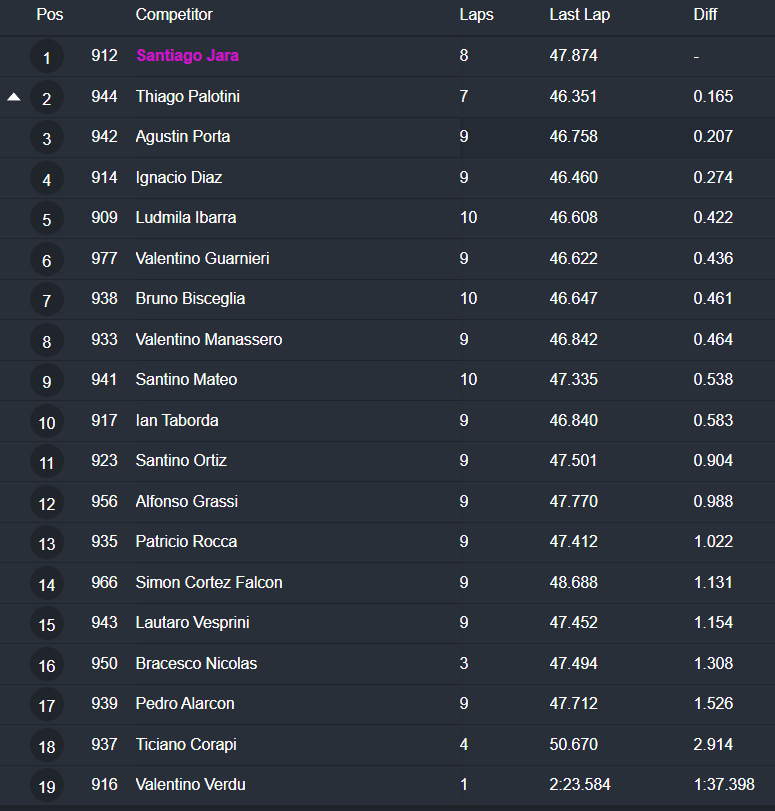The width and height of the screenshot is (775, 811).
Task: Click the position 5 circle badge
Action: click(47, 219)
